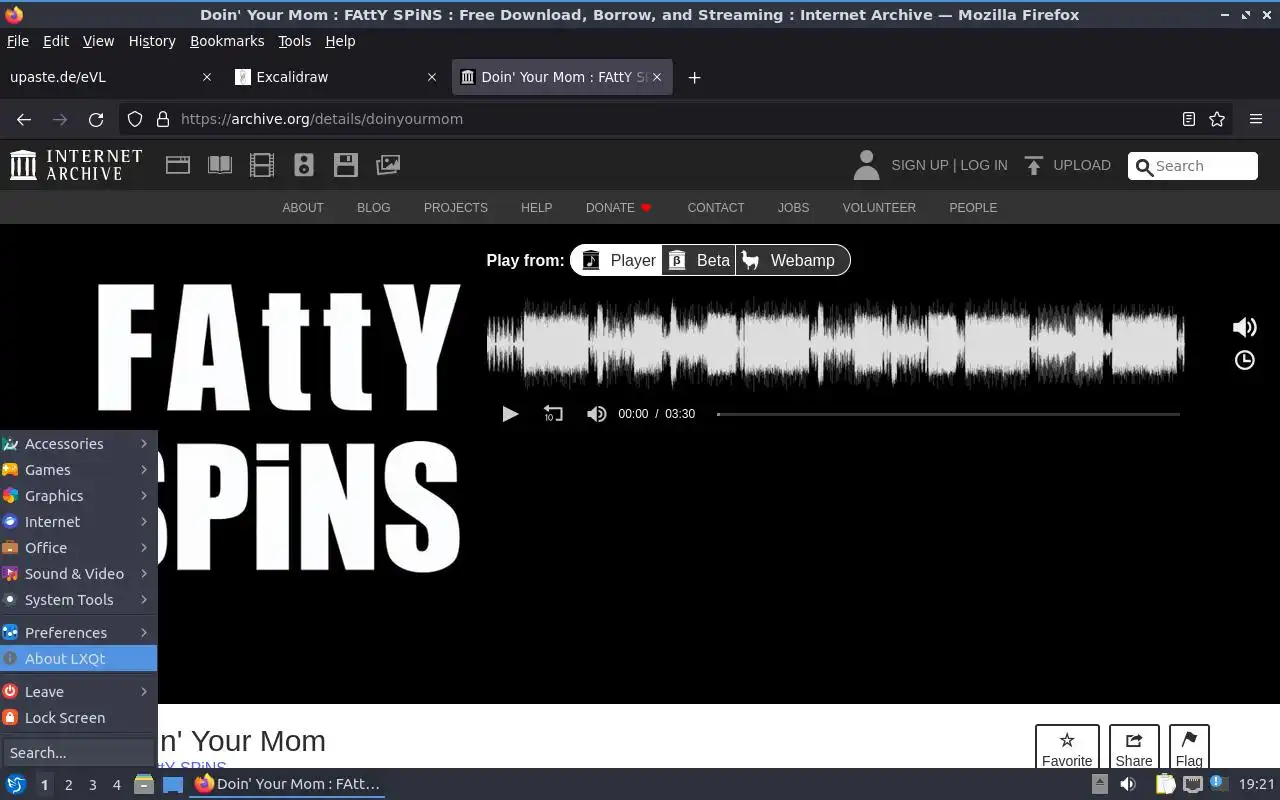The image size is (1280, 800).
Task: Expand the Accessories submenu
Action: [78, 444]
